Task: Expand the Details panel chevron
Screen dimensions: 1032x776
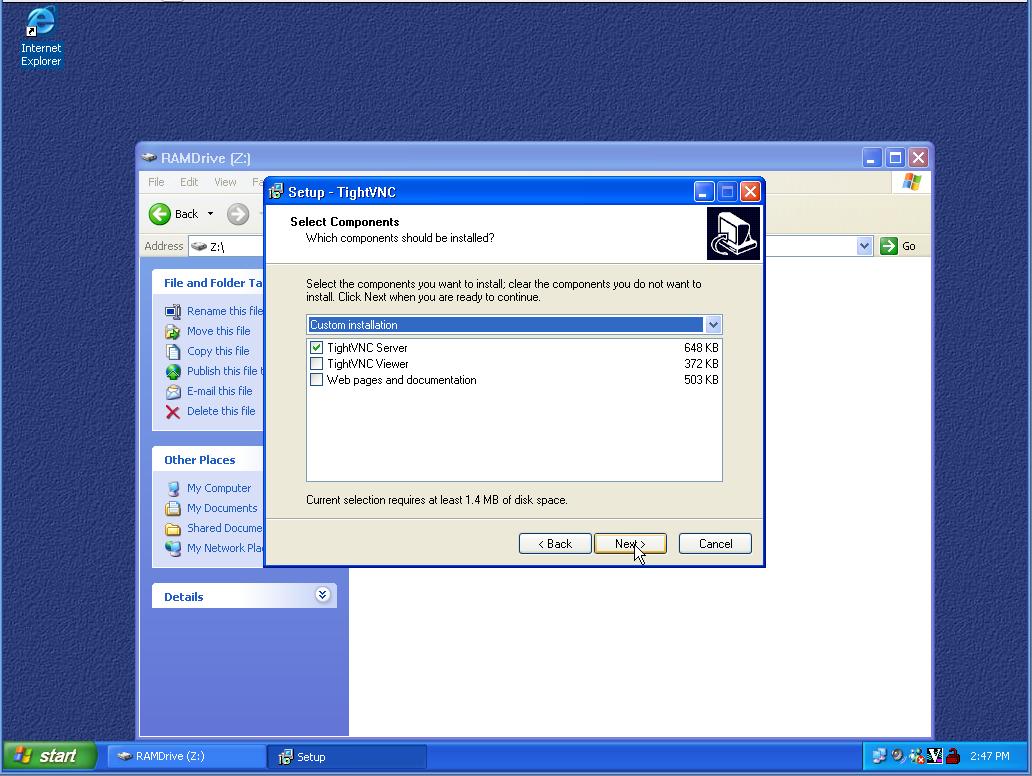Action: coord(322,595)
